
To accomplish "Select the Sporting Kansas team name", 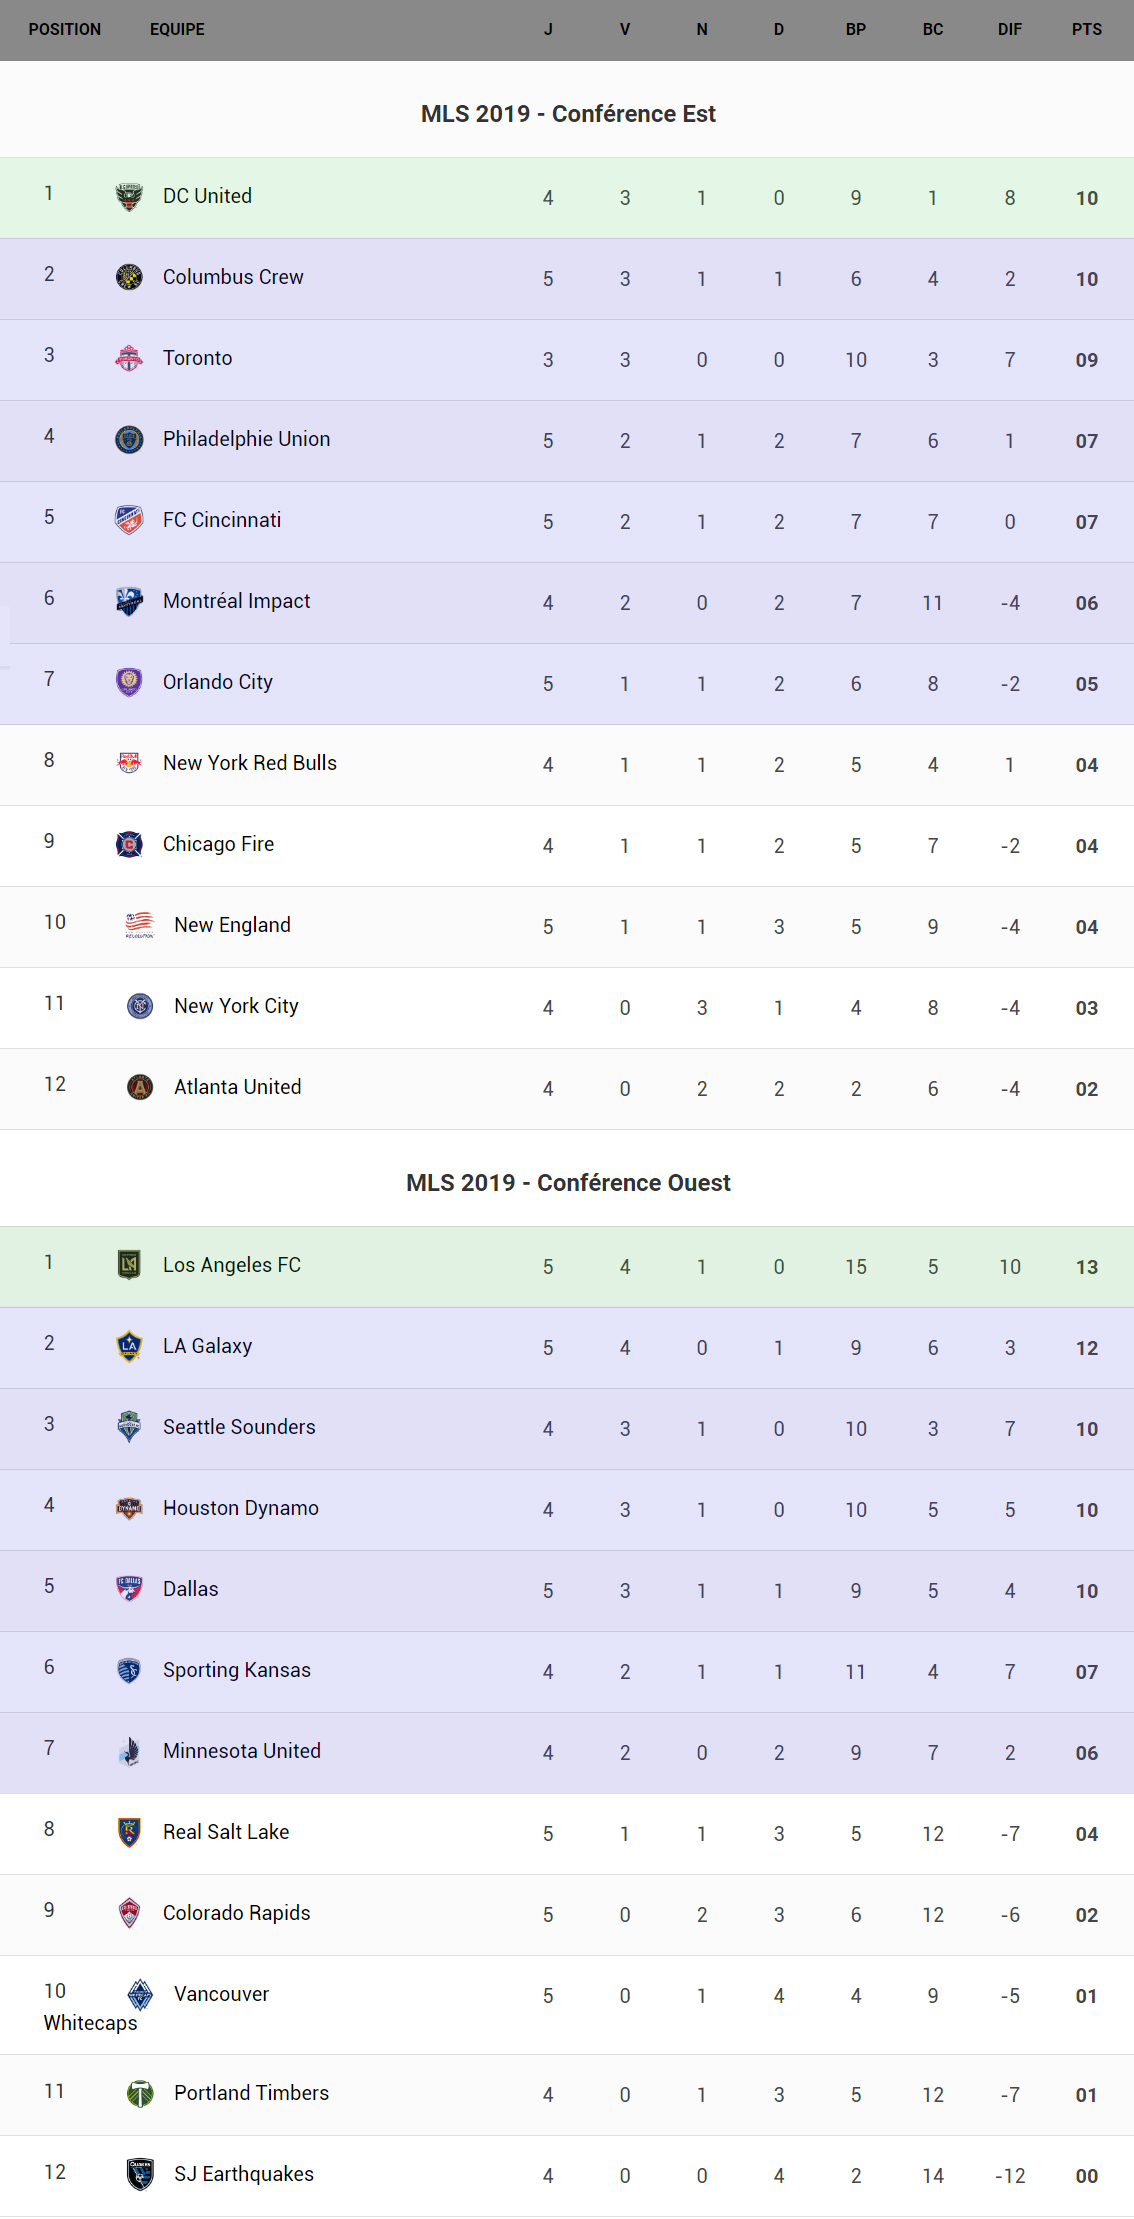I will [237, 1670].
